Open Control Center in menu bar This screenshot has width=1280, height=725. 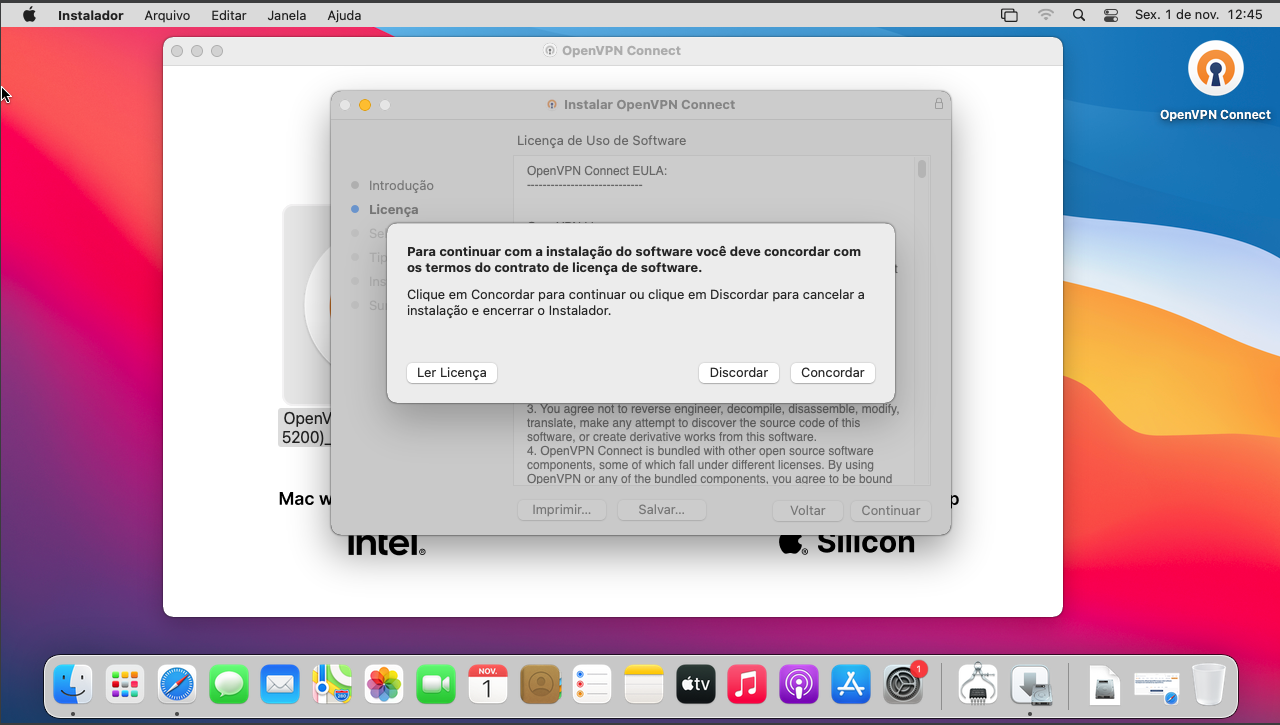(x=1111, y=15)
